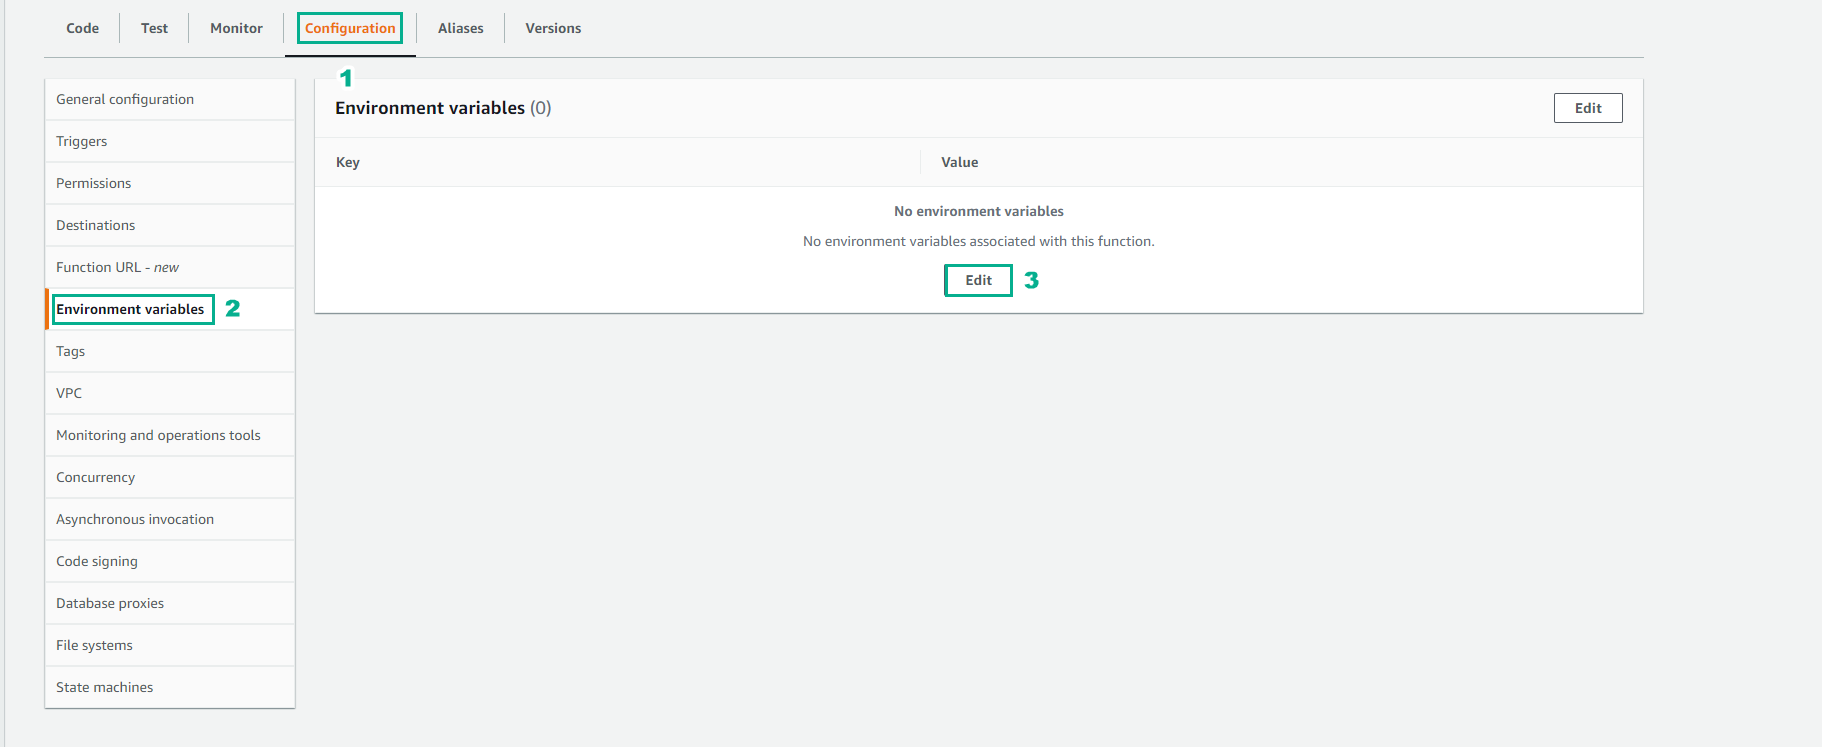Open General configuration in the sidebar
The width and height of the screenshot is (1822, 747).
(x=170, y=99)
